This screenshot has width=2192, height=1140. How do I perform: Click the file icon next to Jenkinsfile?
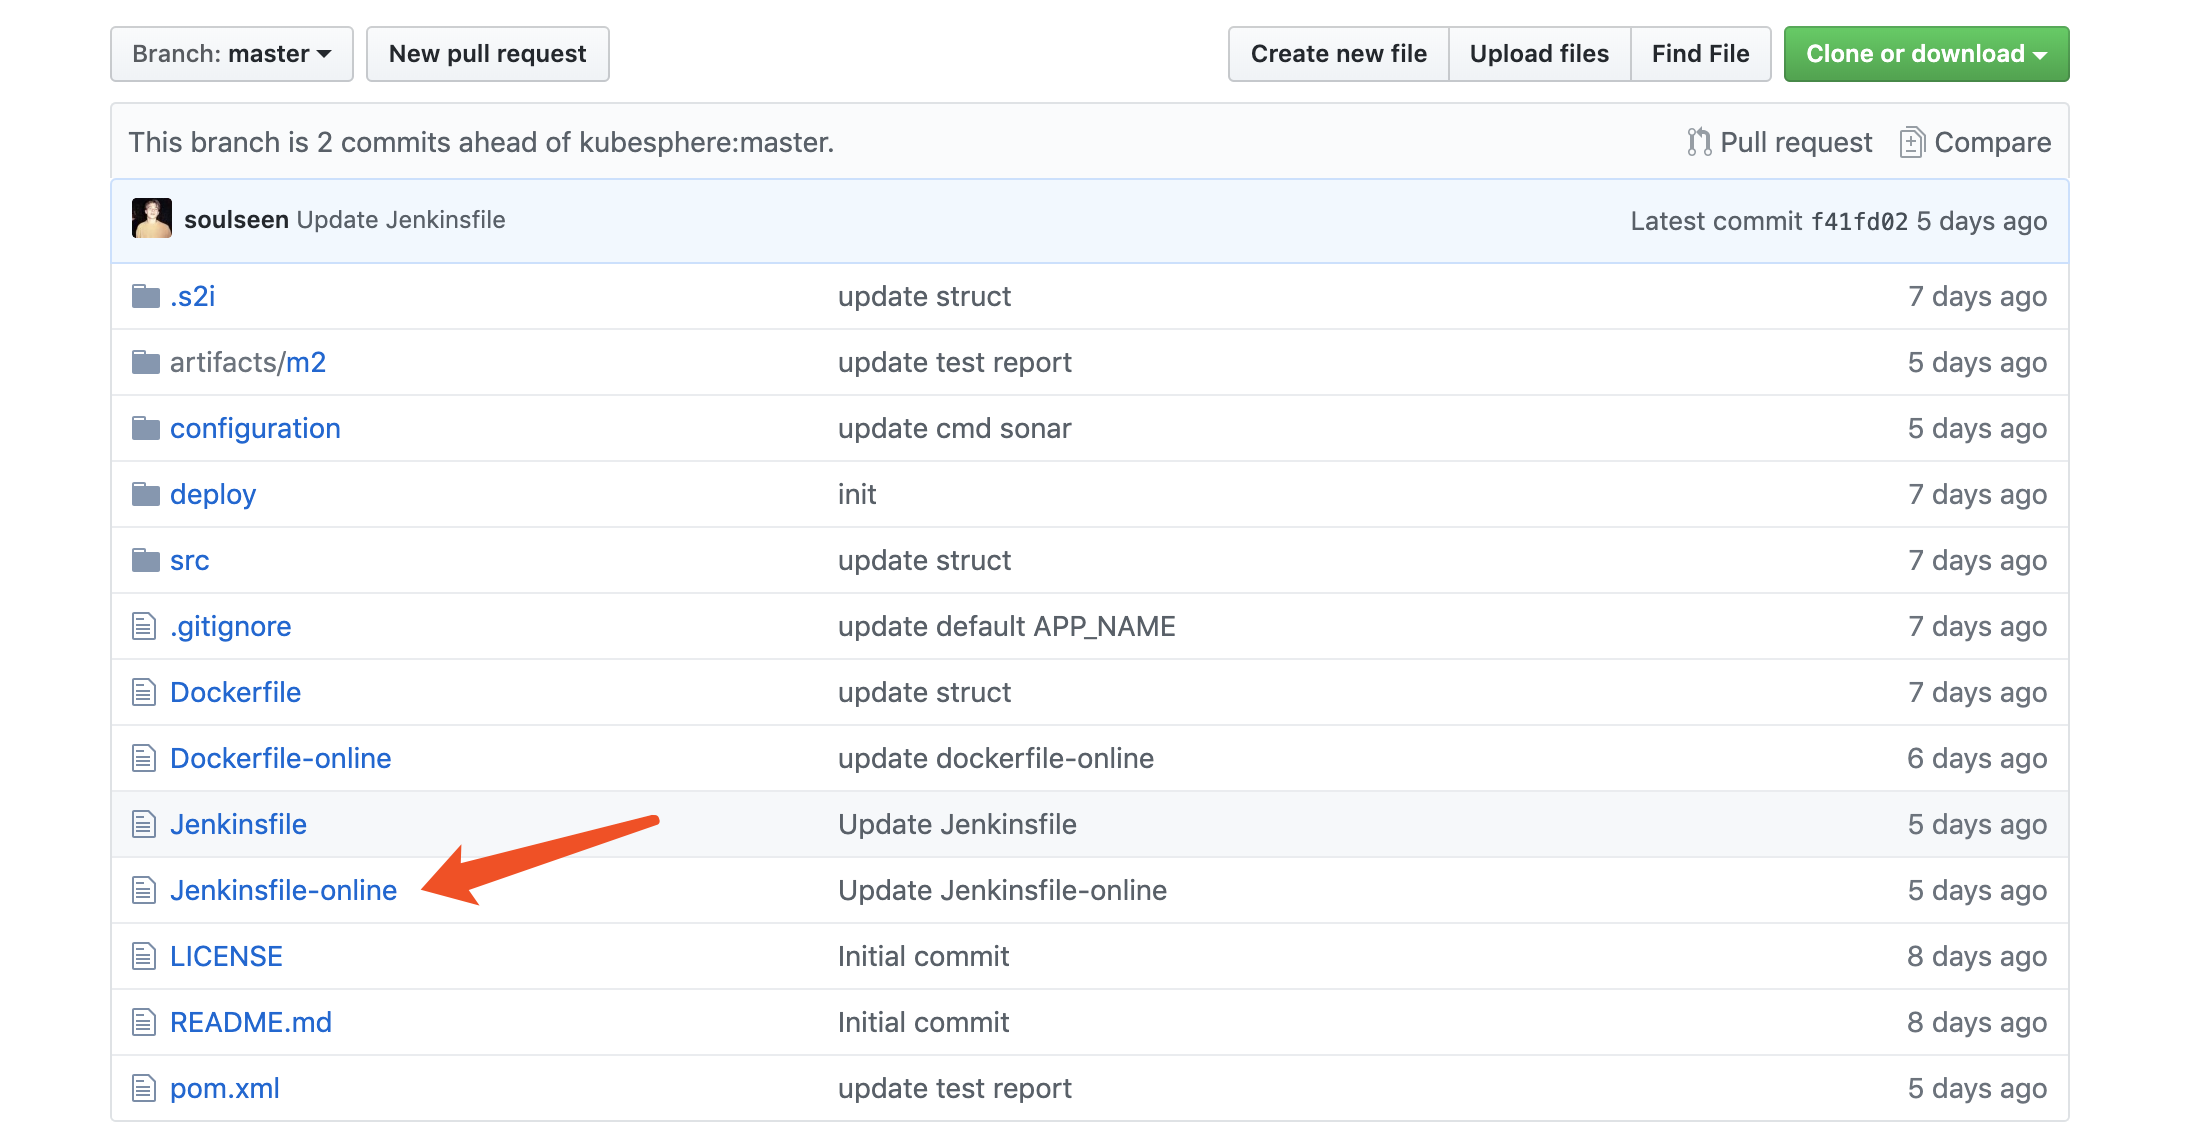(145, 827)
